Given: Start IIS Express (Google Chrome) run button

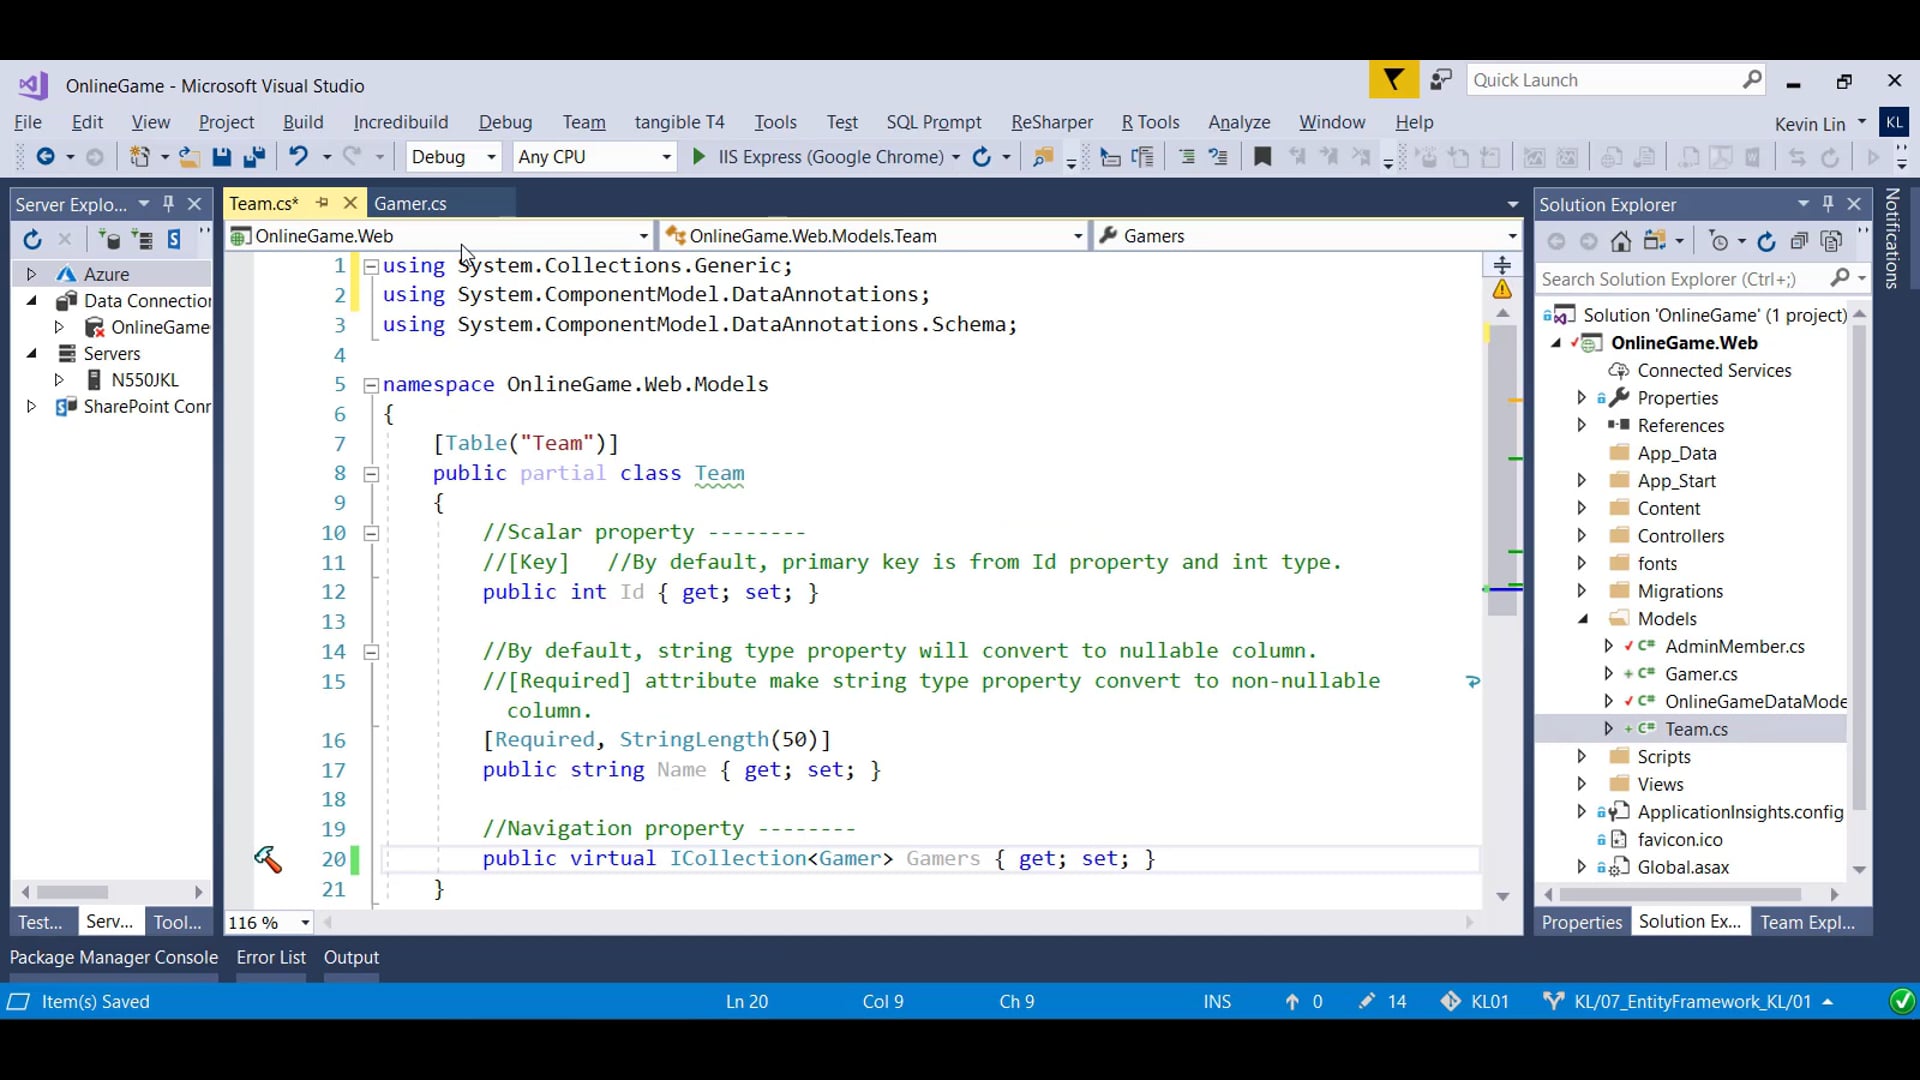Looking at the screenshot, I should pyautogui.click(x=699, y=157).
